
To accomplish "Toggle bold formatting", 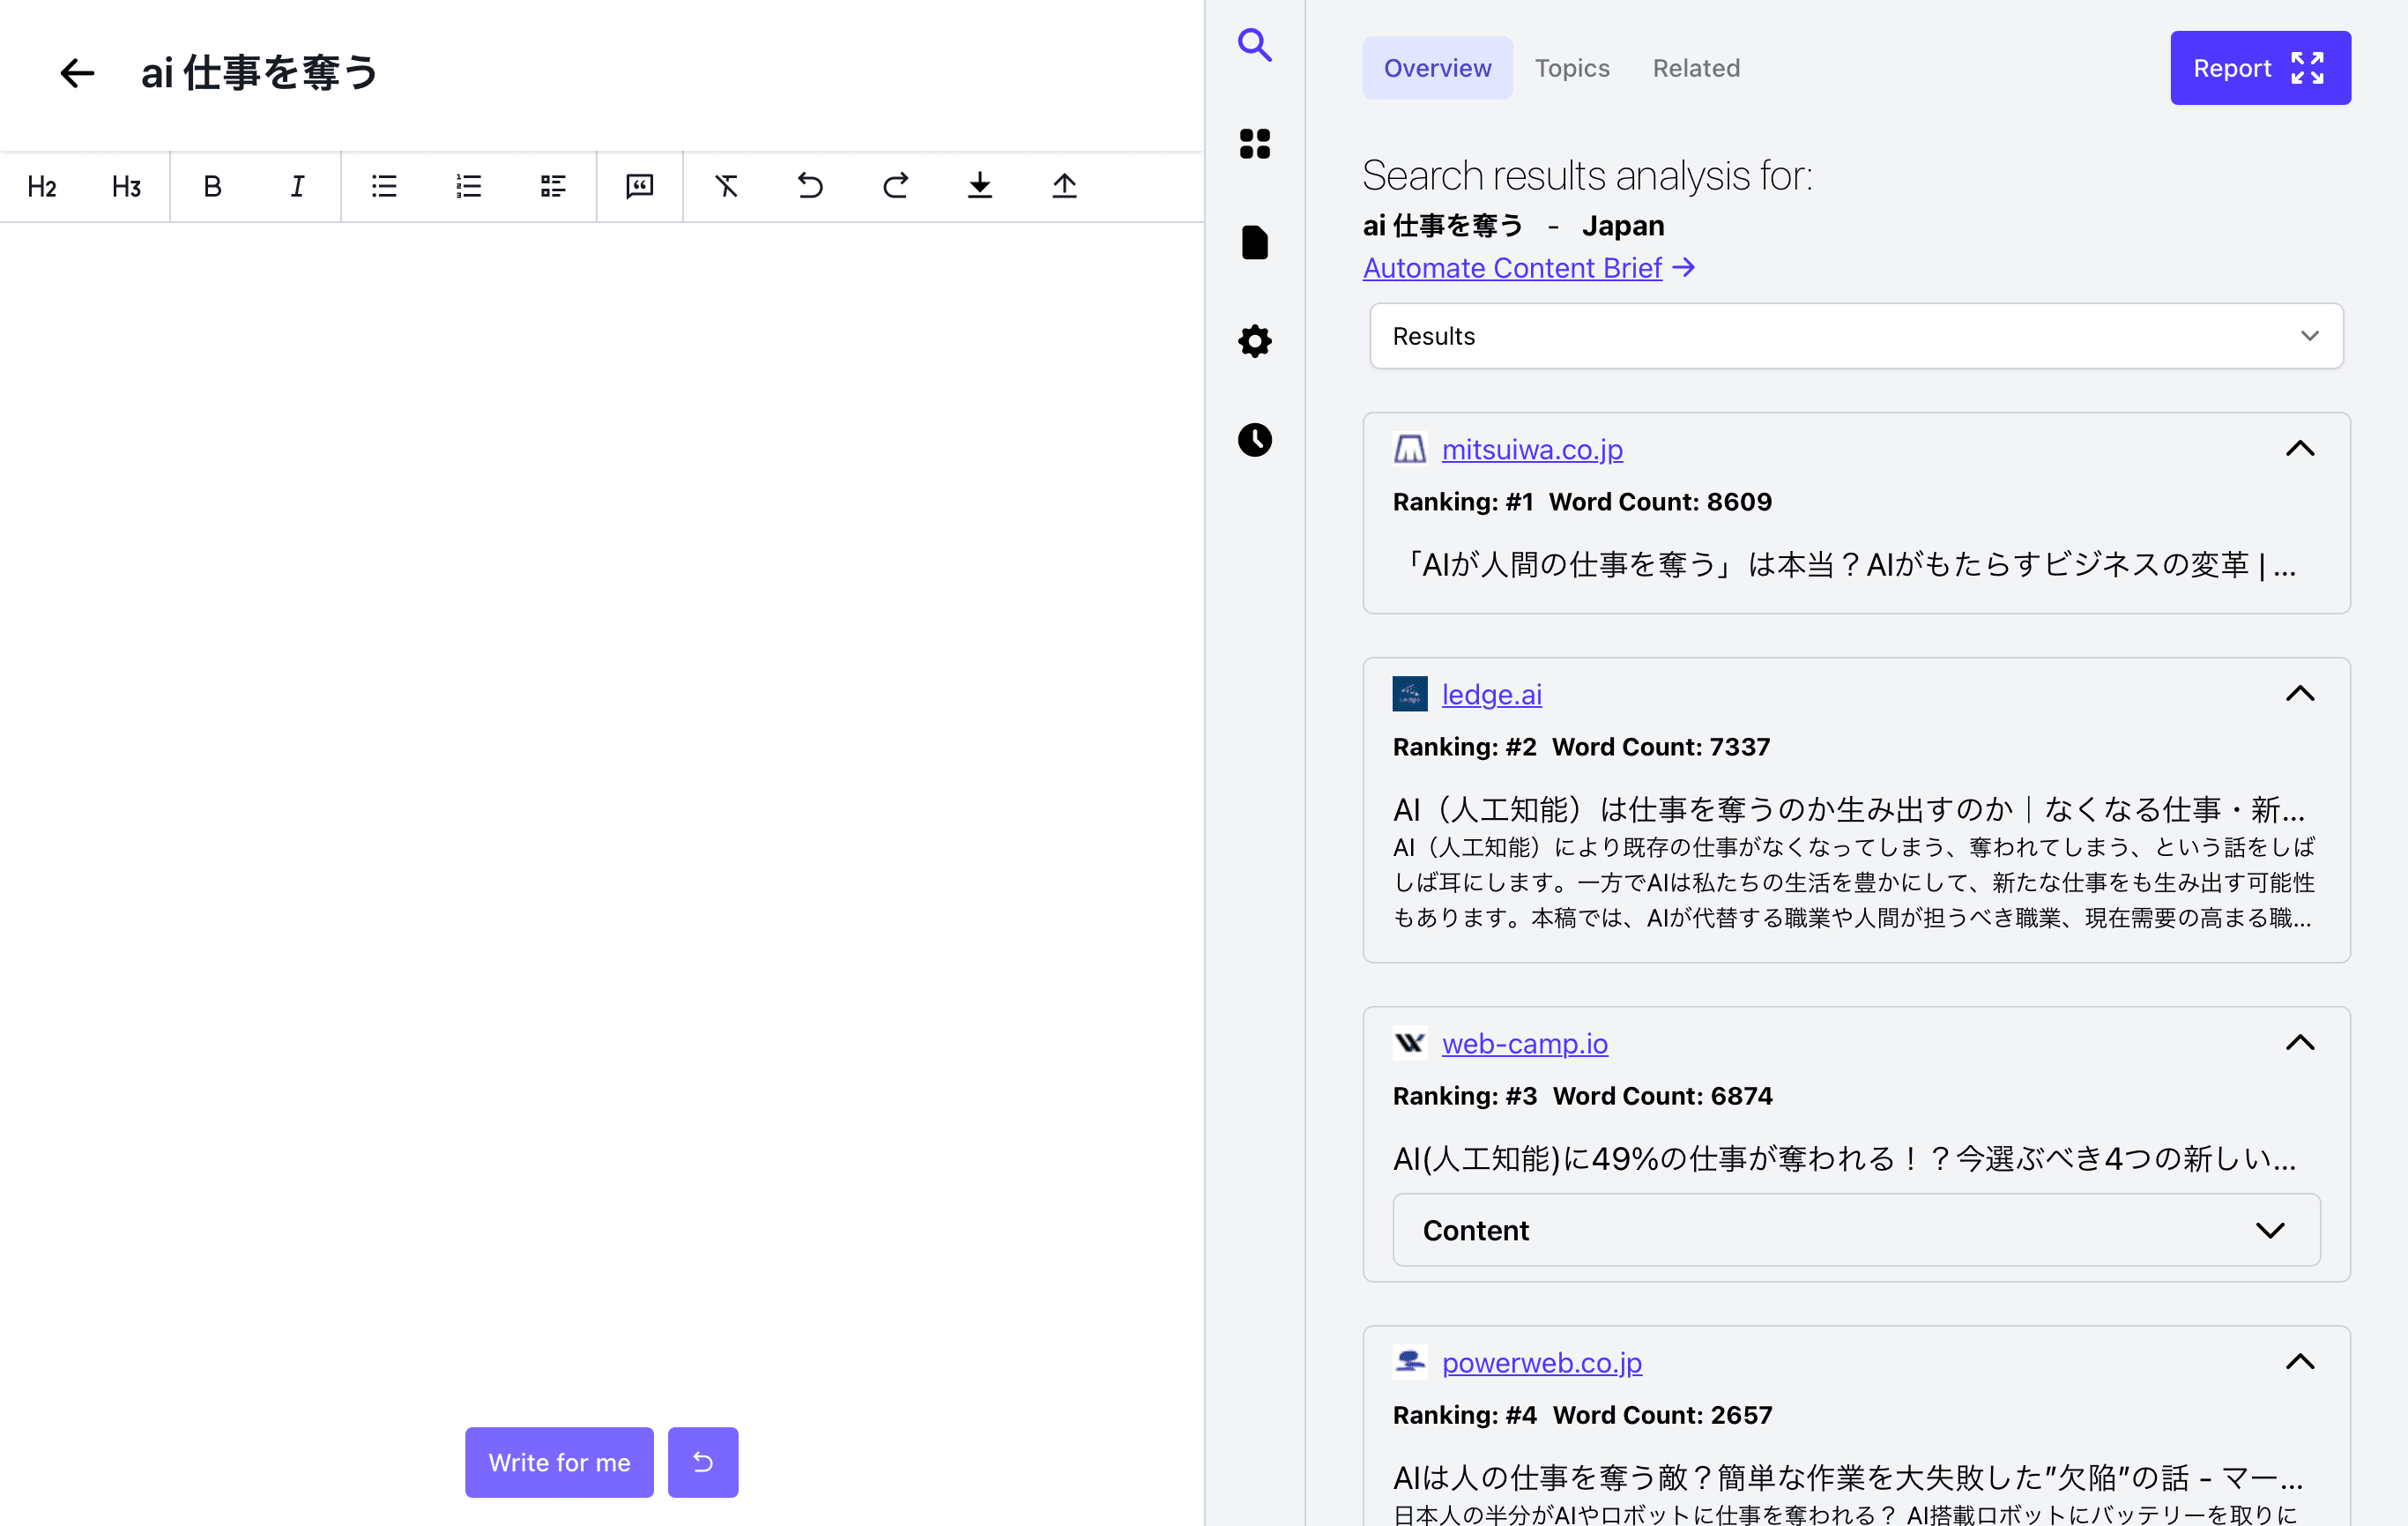I will pyautogui.click(x=212, y=186).
